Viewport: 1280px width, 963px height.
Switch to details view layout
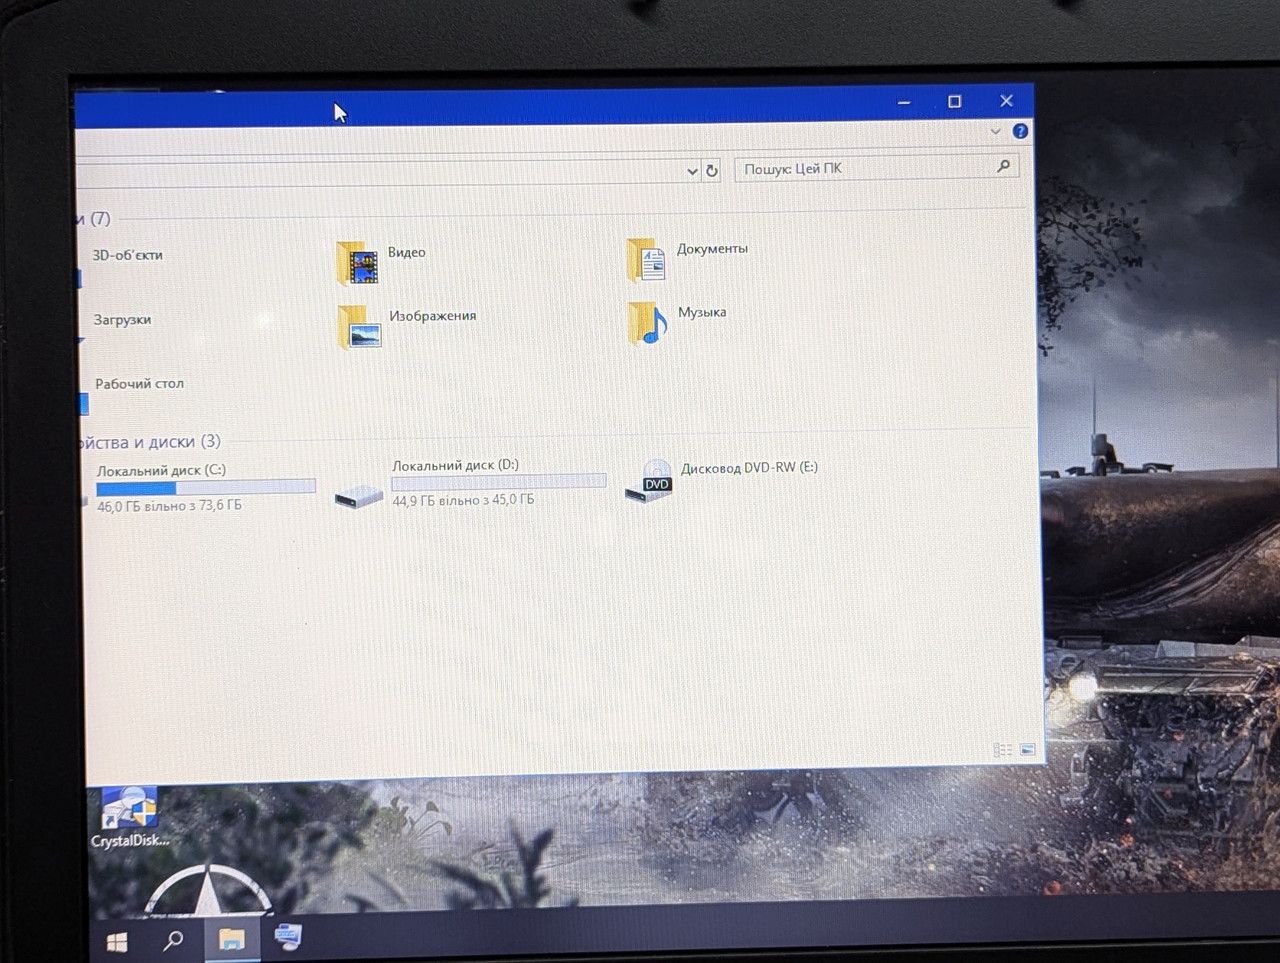point(1002,750)
